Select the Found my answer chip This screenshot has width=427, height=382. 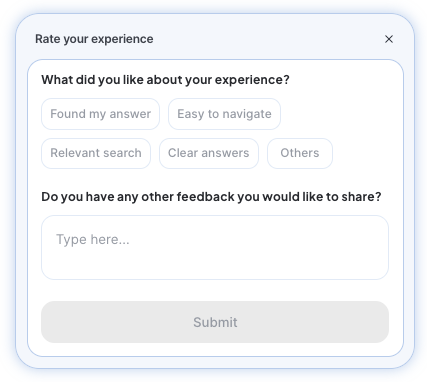(x=100, y=114)
